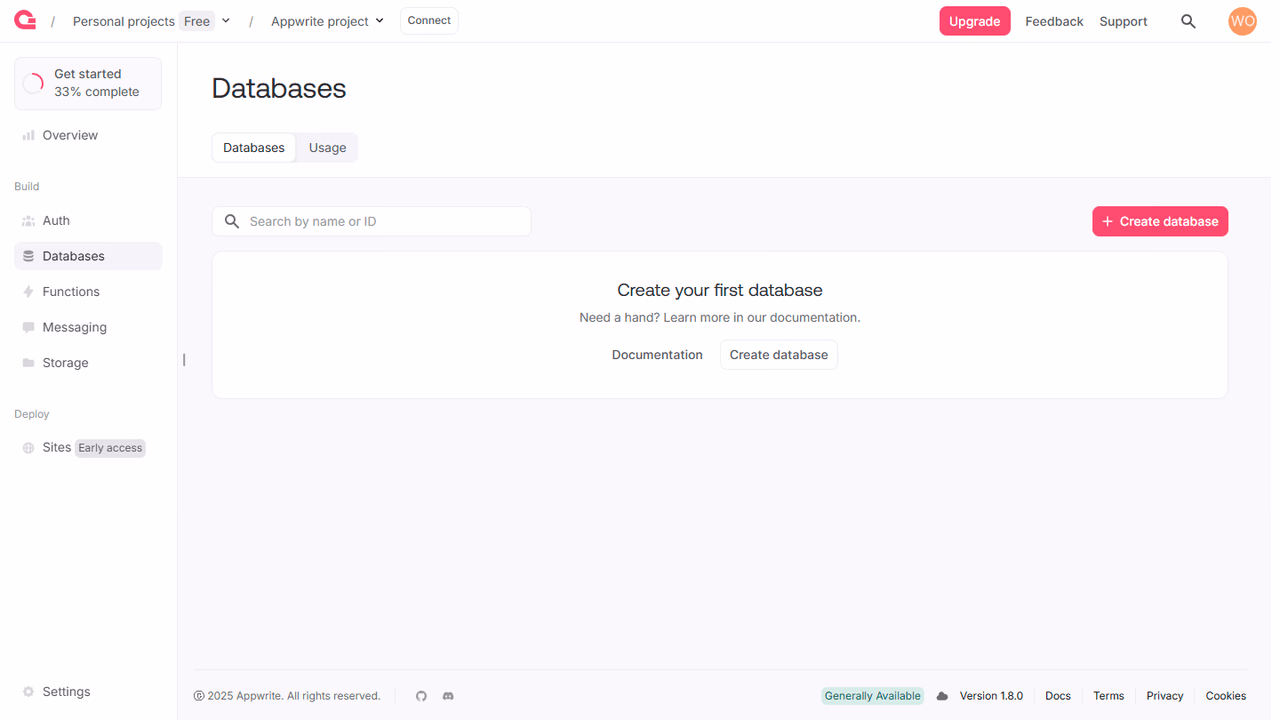1280x720 pixels.
Task: Click the Generally Available badge
Action: [x=872, y=696]
